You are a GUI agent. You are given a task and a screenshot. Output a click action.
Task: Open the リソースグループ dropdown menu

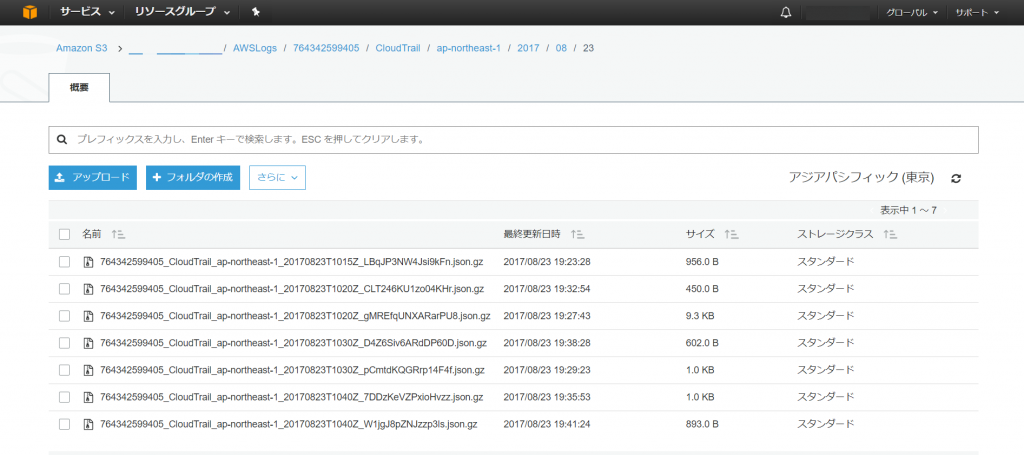pos(182,12)
